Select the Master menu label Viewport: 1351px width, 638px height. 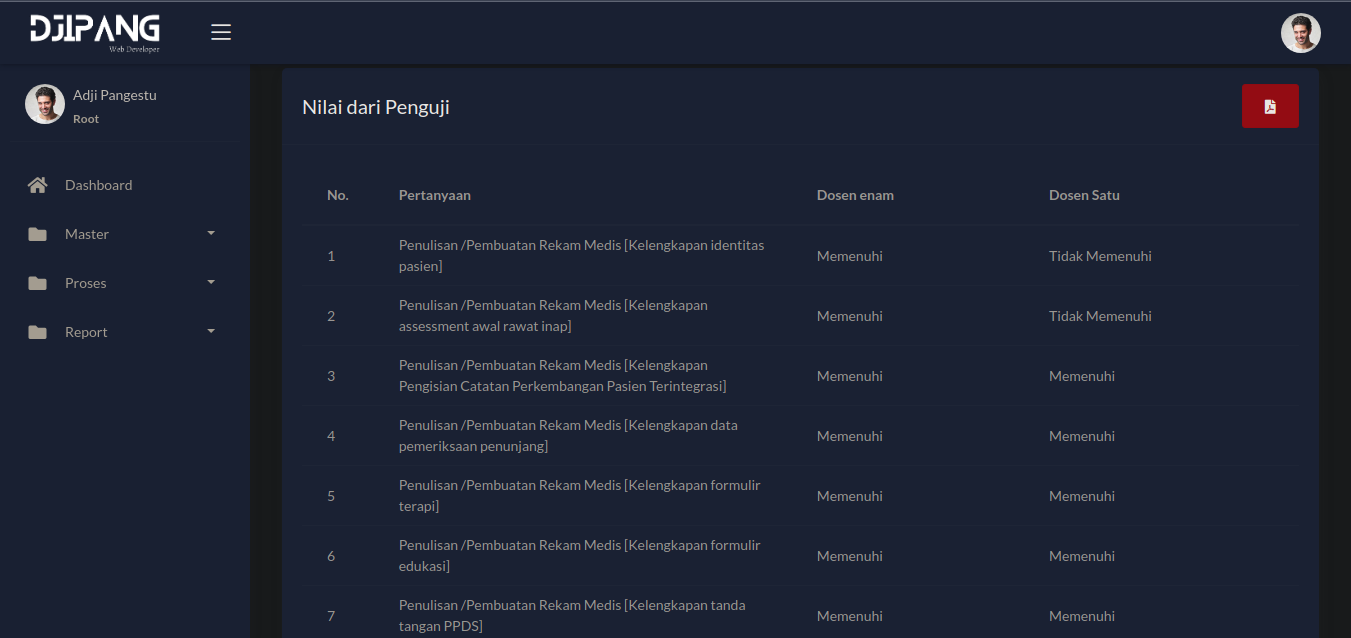click(87, 234)
